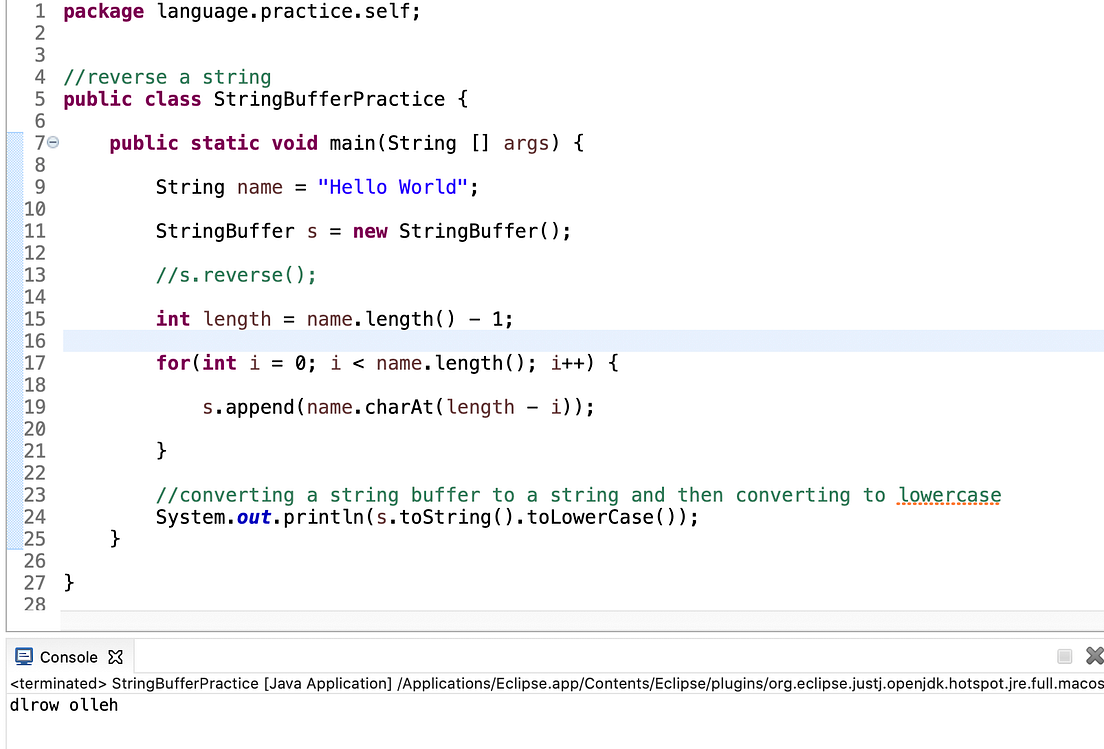This screenshot has height=749, width=1104.
Task: Click the closing brace on line 21
Action: (161, 451)
